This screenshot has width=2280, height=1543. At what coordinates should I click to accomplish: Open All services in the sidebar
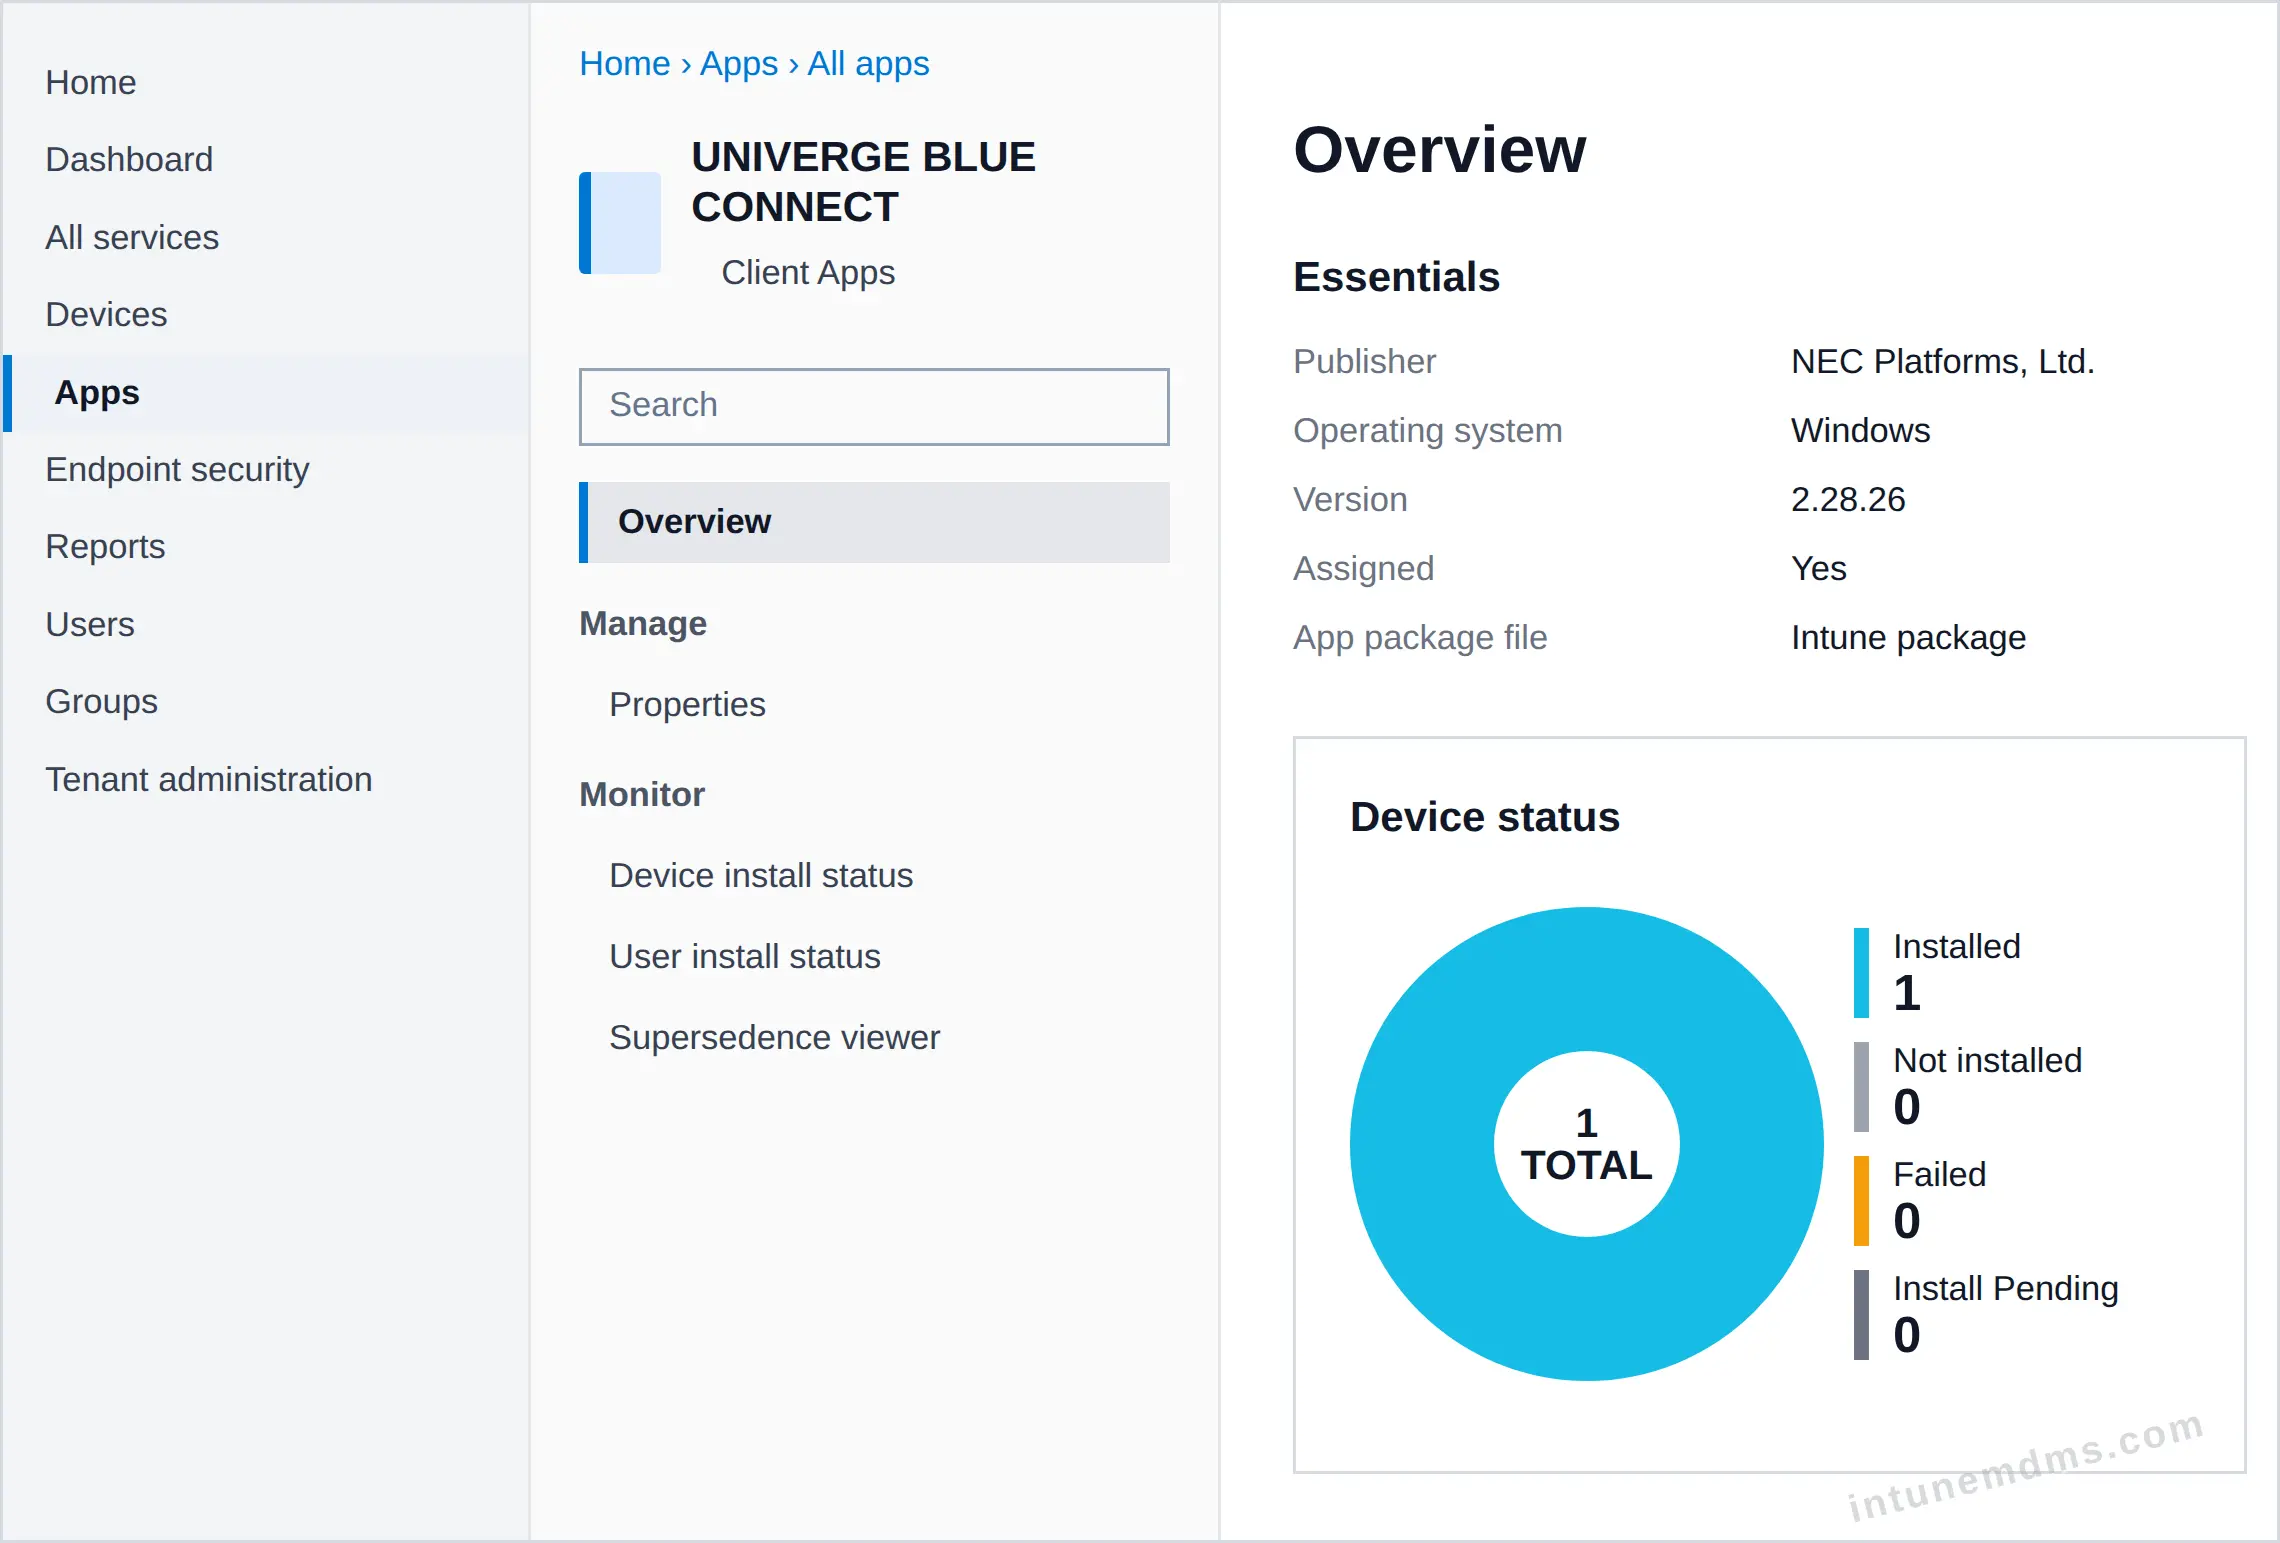[132, 237]
